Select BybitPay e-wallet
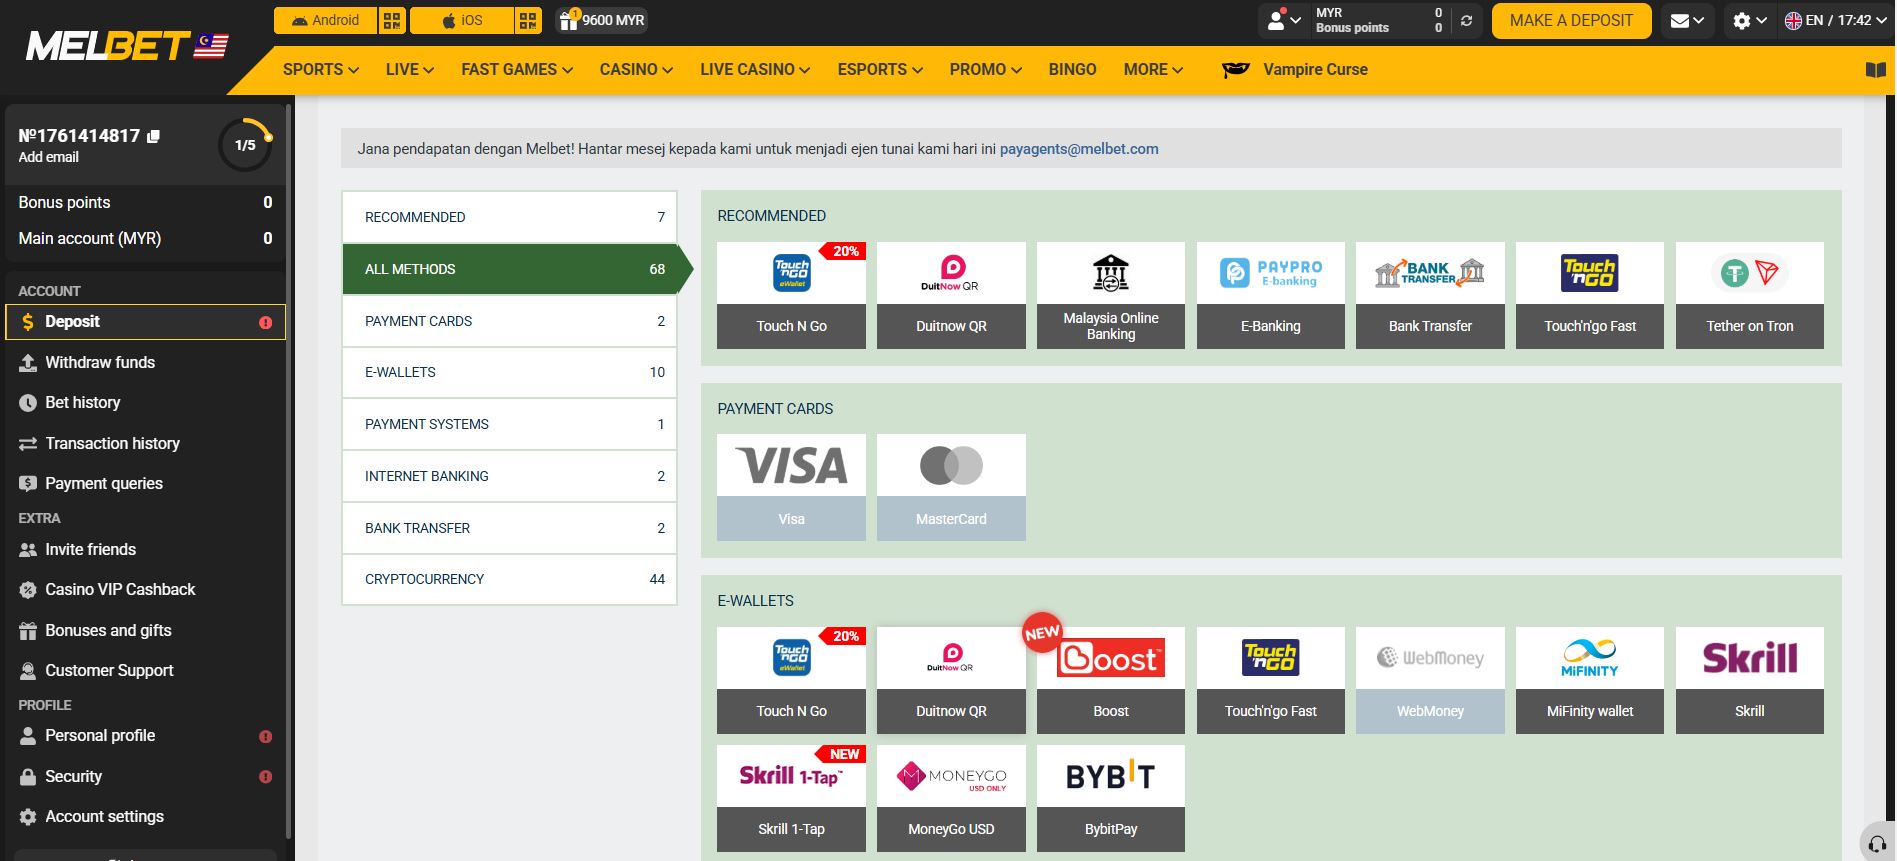Screen dimensions: 1897x861 coord(1110,798)
